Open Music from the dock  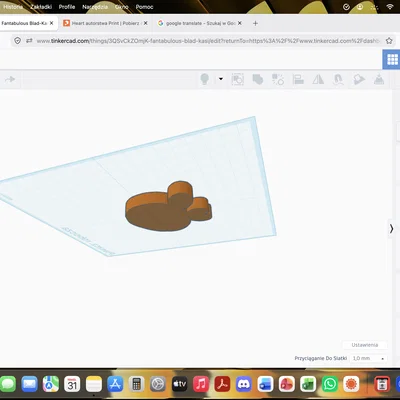click(201, 384)
